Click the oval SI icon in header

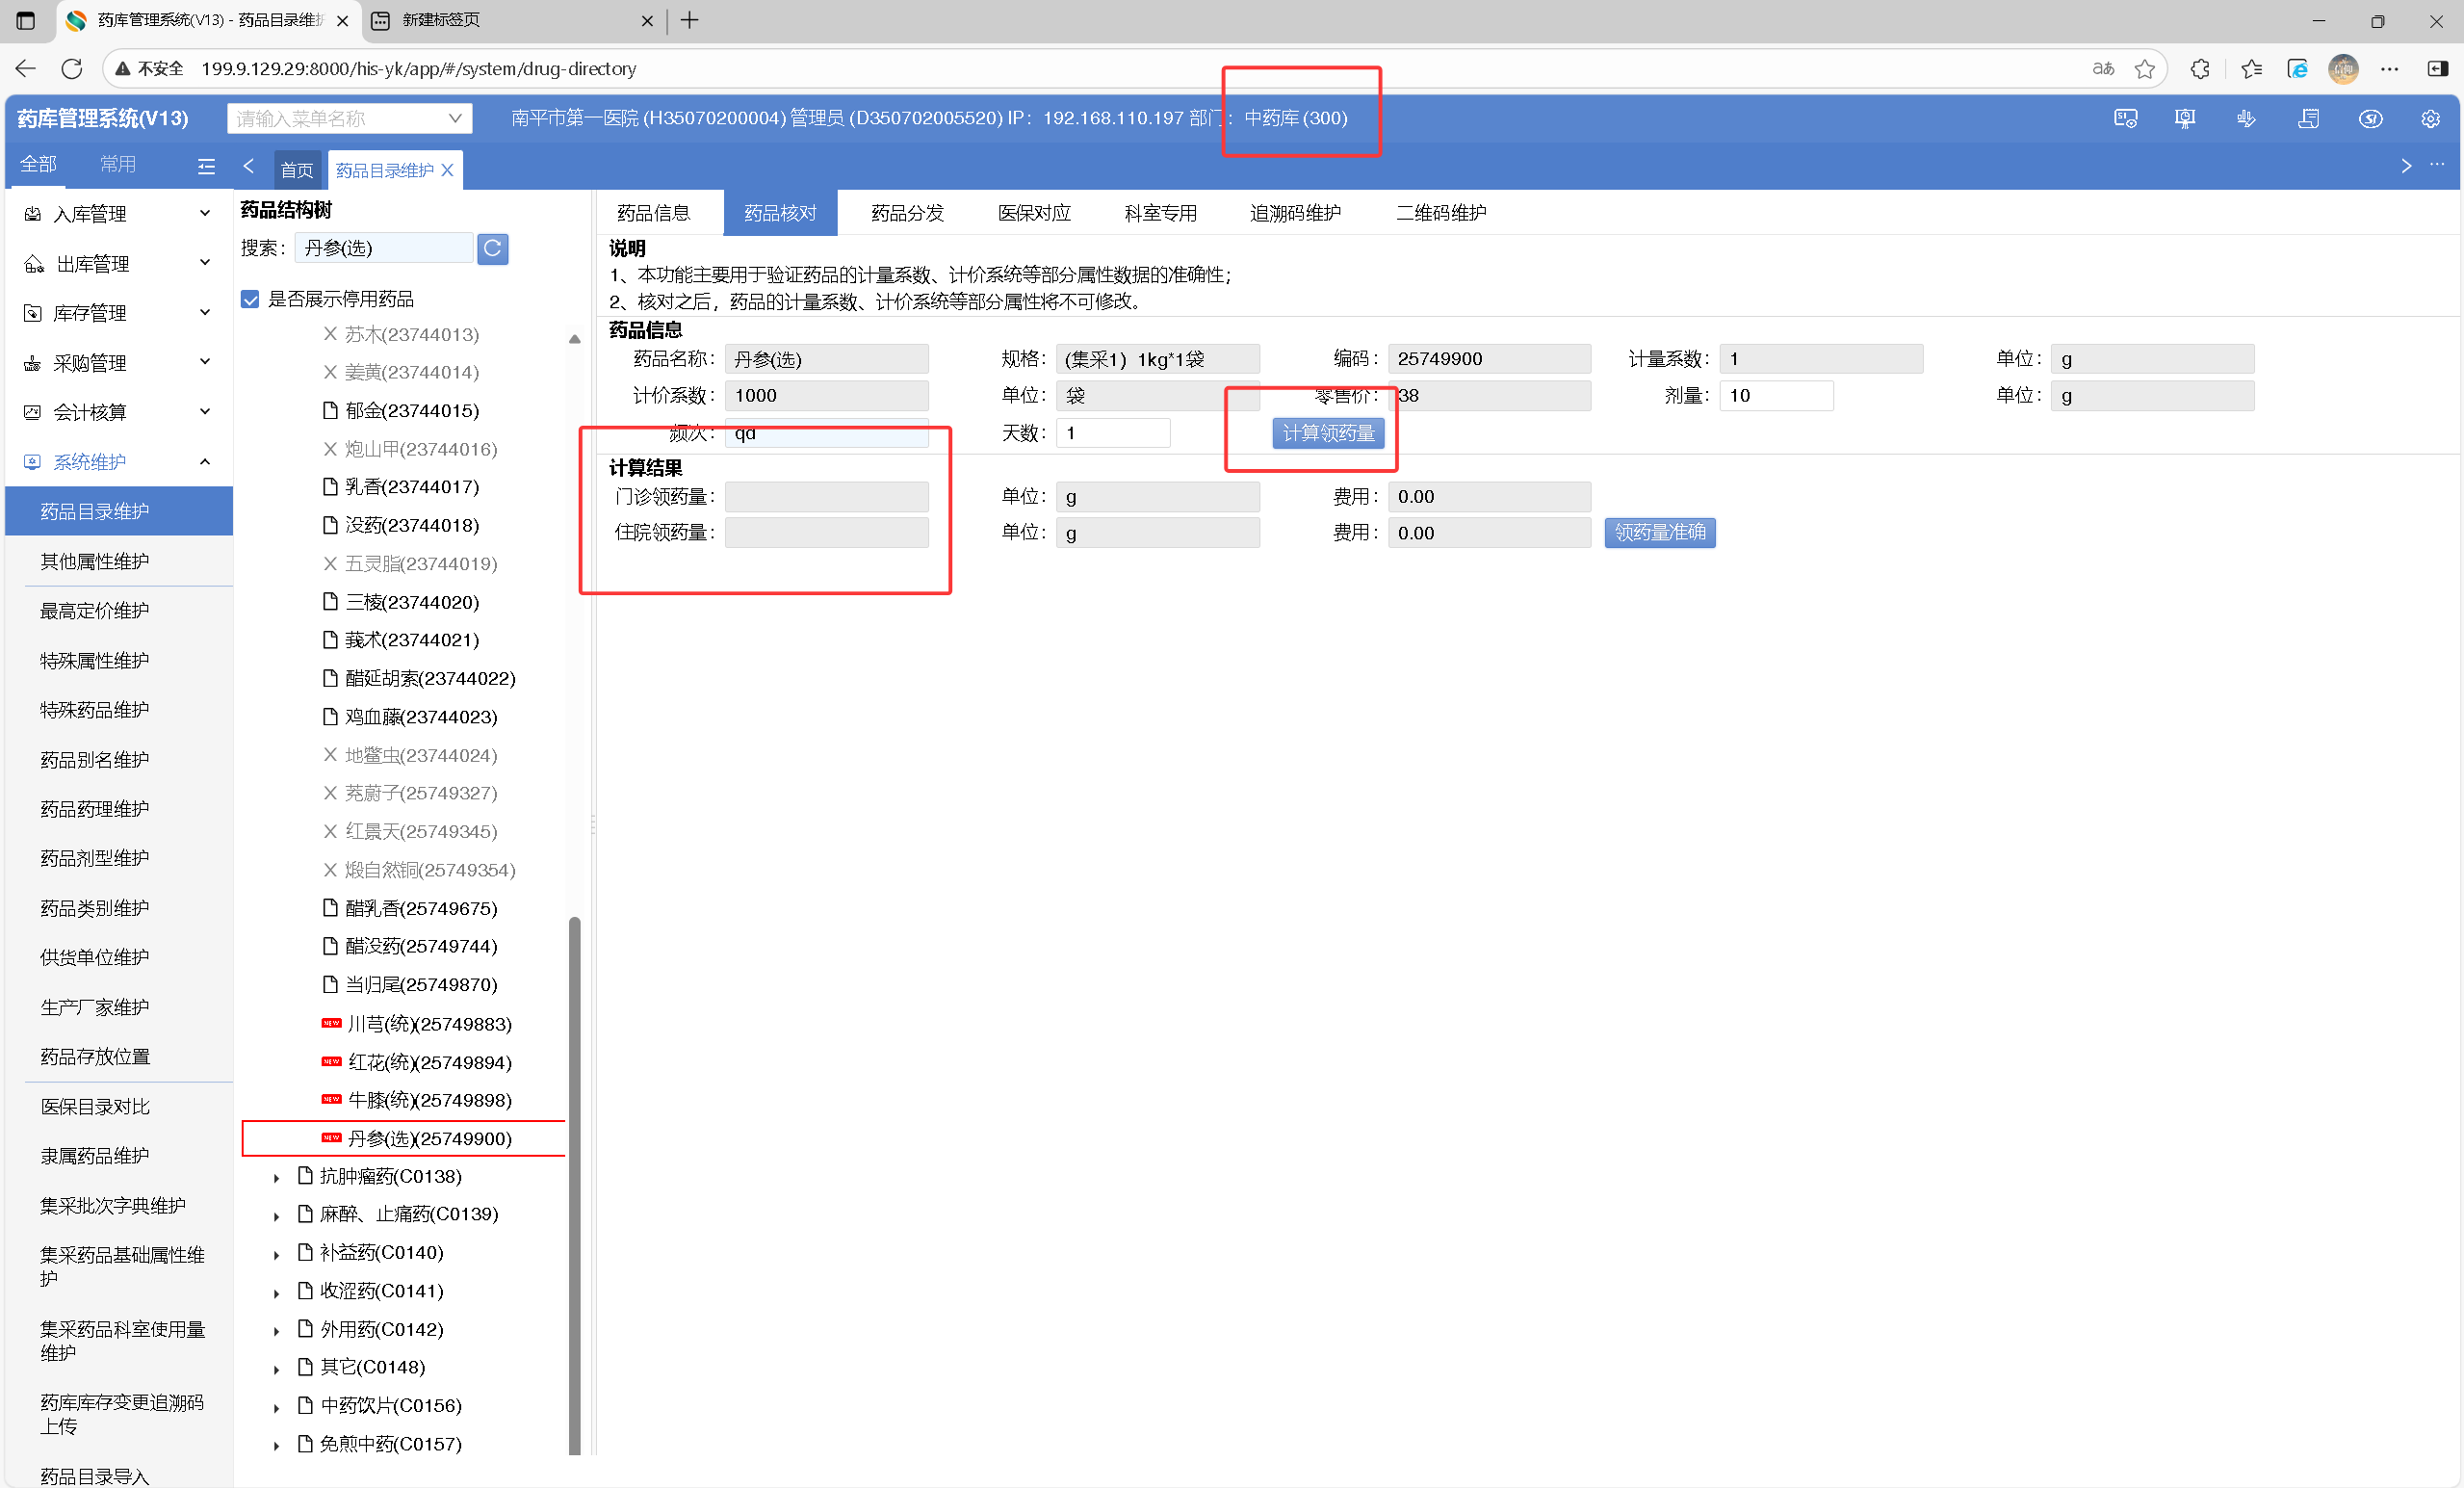click(x=2370, y=119)
